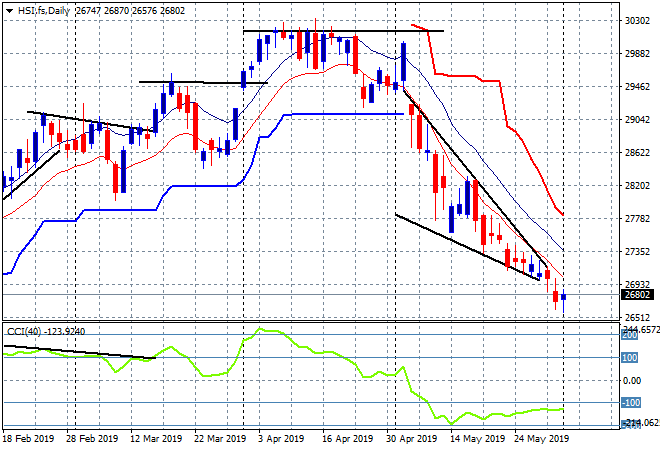Select the HSI,fs,Daily chart title text

43,11
